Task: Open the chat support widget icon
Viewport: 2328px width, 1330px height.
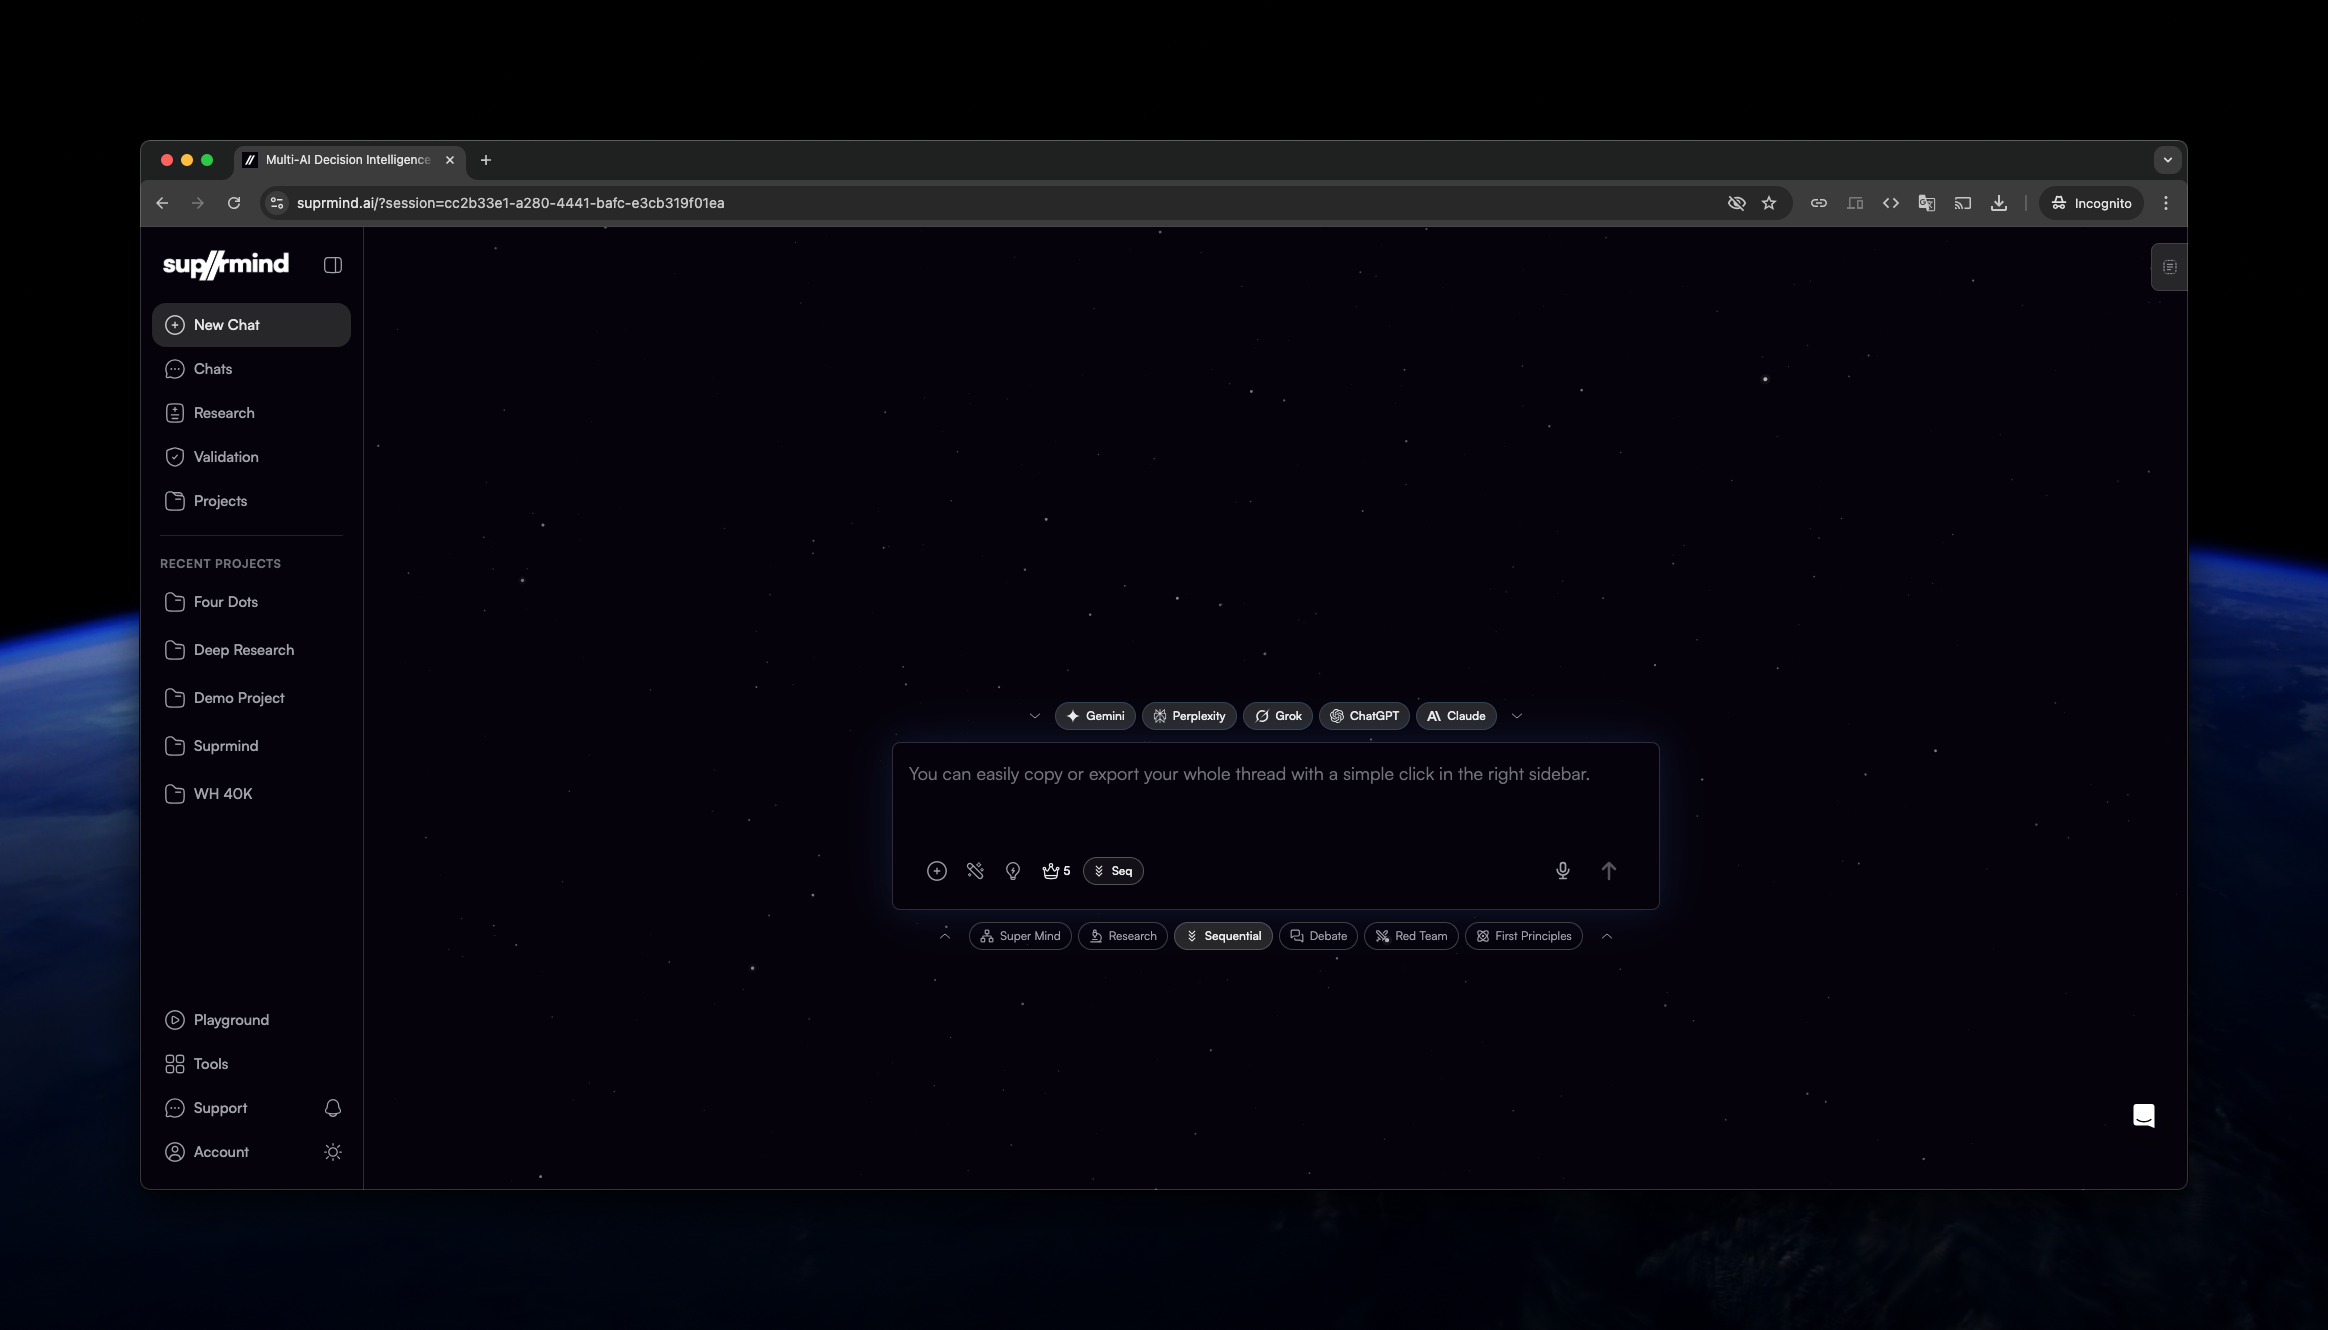Action: coord(2144,1116)
